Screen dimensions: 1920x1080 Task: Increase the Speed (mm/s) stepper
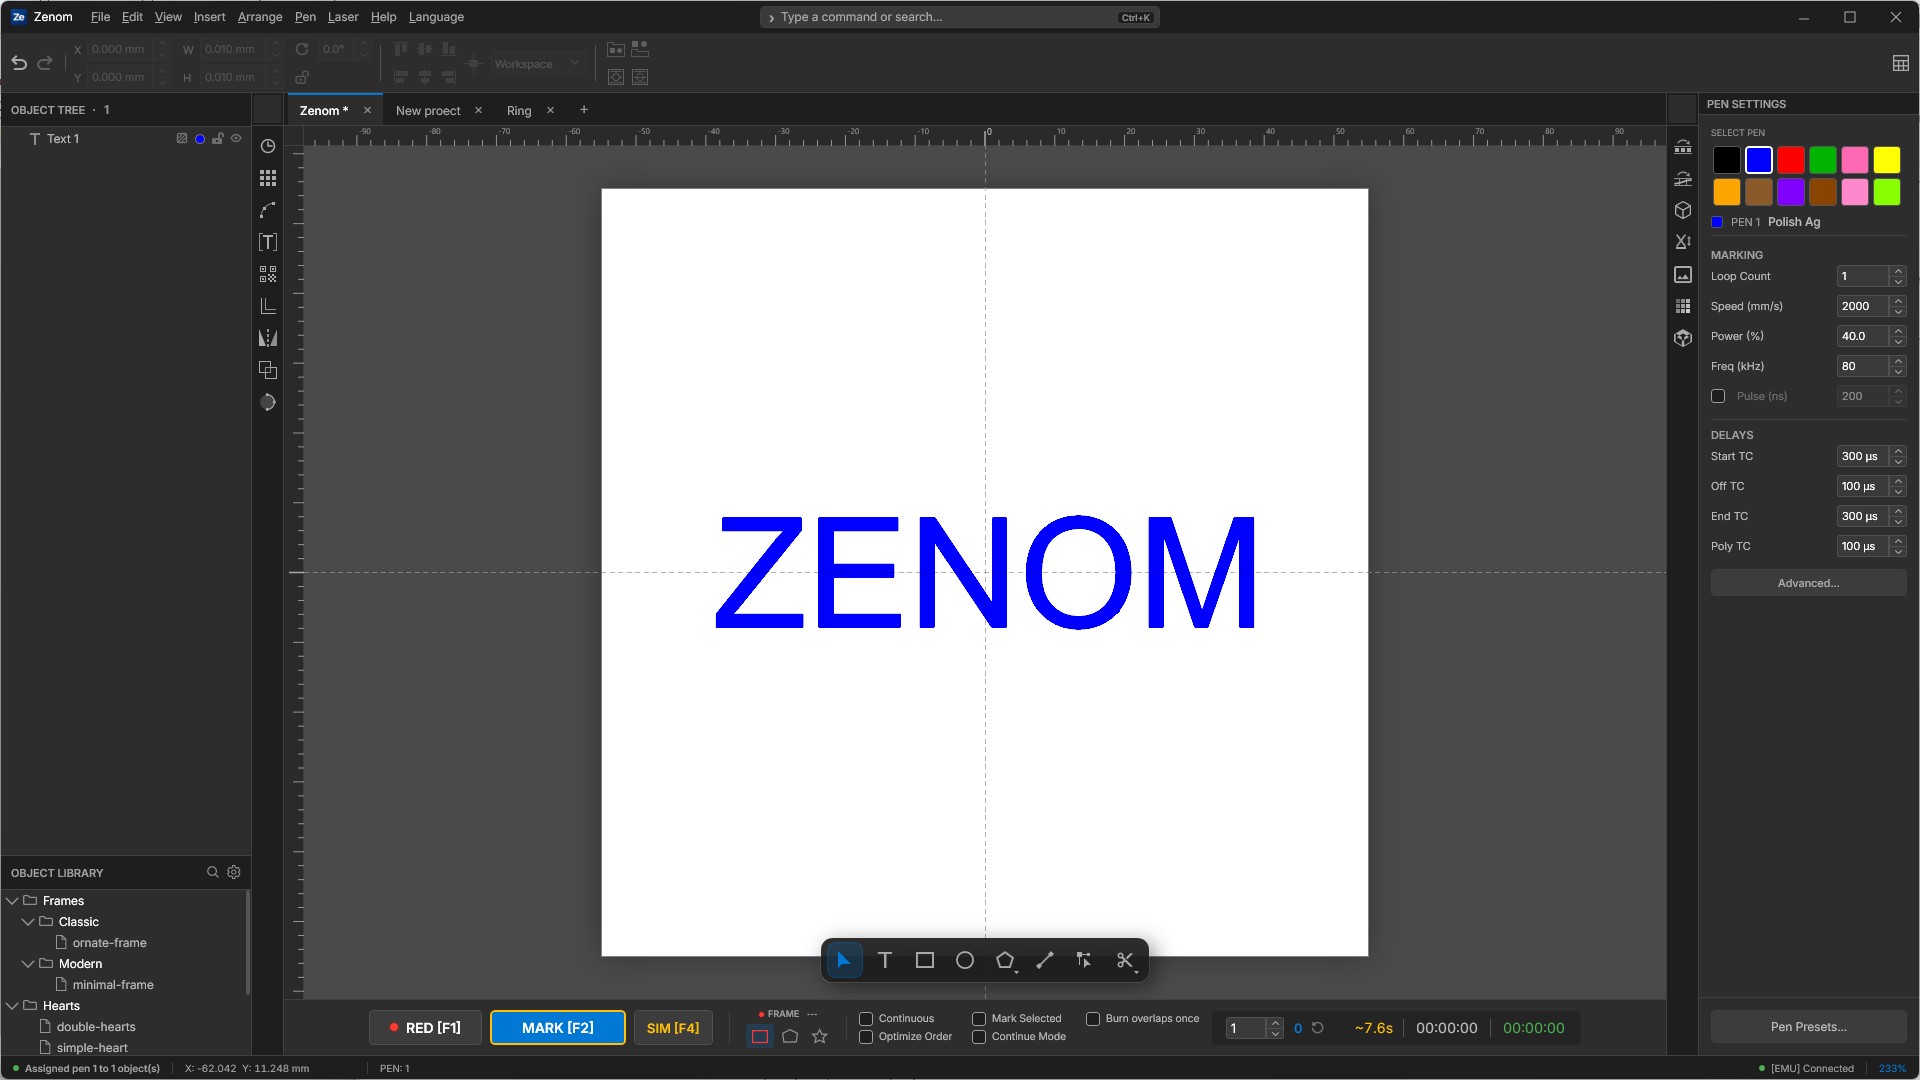coord(1898,301)
